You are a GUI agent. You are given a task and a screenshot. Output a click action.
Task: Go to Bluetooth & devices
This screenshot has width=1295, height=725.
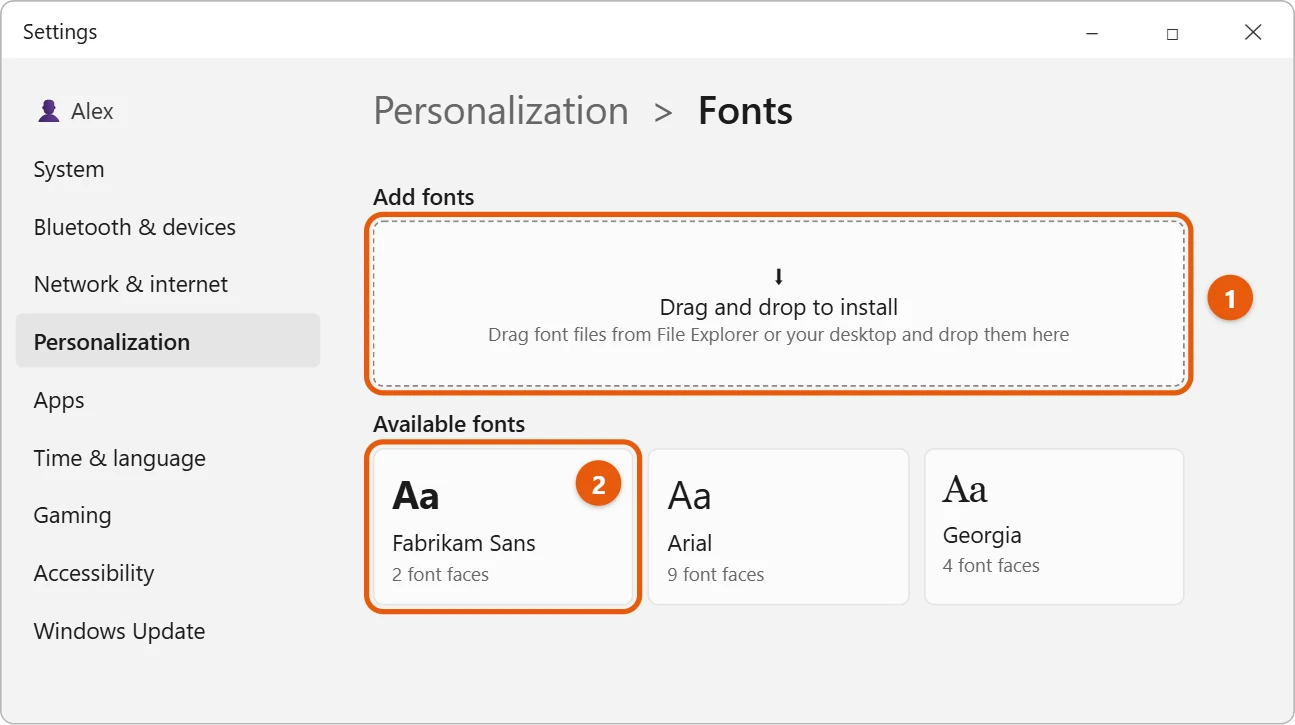[135, 227]
